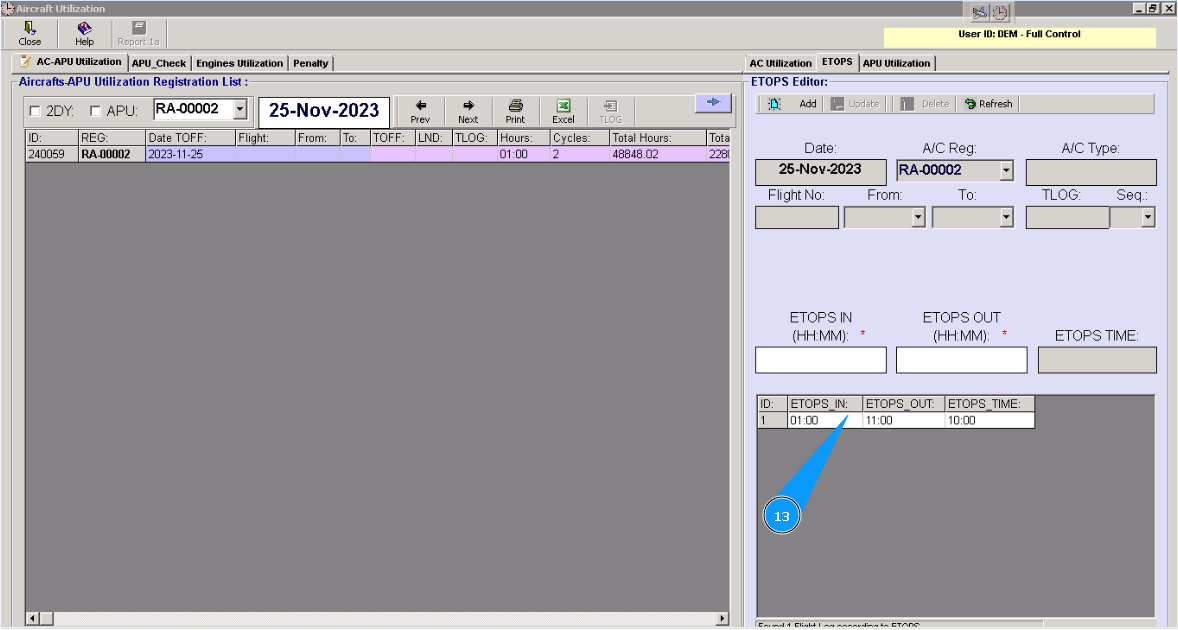The height and width of the screenshot is (630, 1178).
Task: Click the Flight column header
Action: [264, 138]
